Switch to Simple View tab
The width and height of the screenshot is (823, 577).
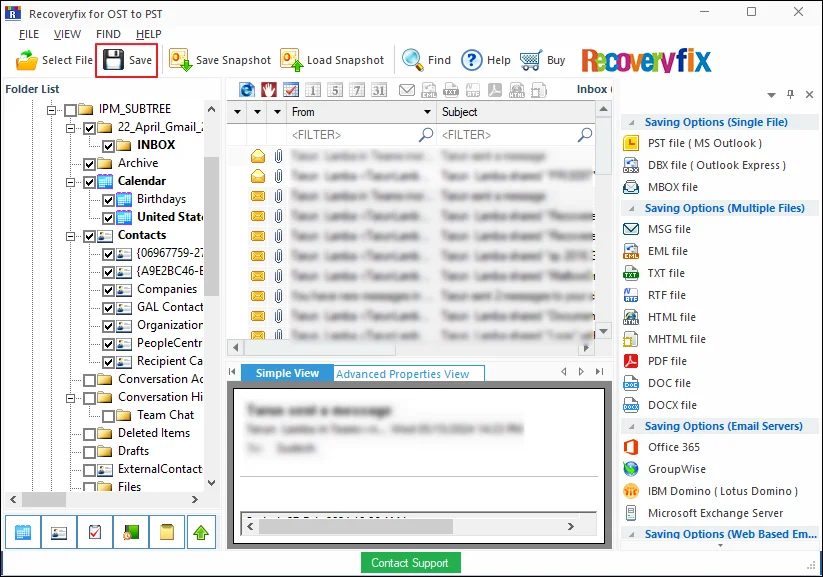(x=287, y=373)
